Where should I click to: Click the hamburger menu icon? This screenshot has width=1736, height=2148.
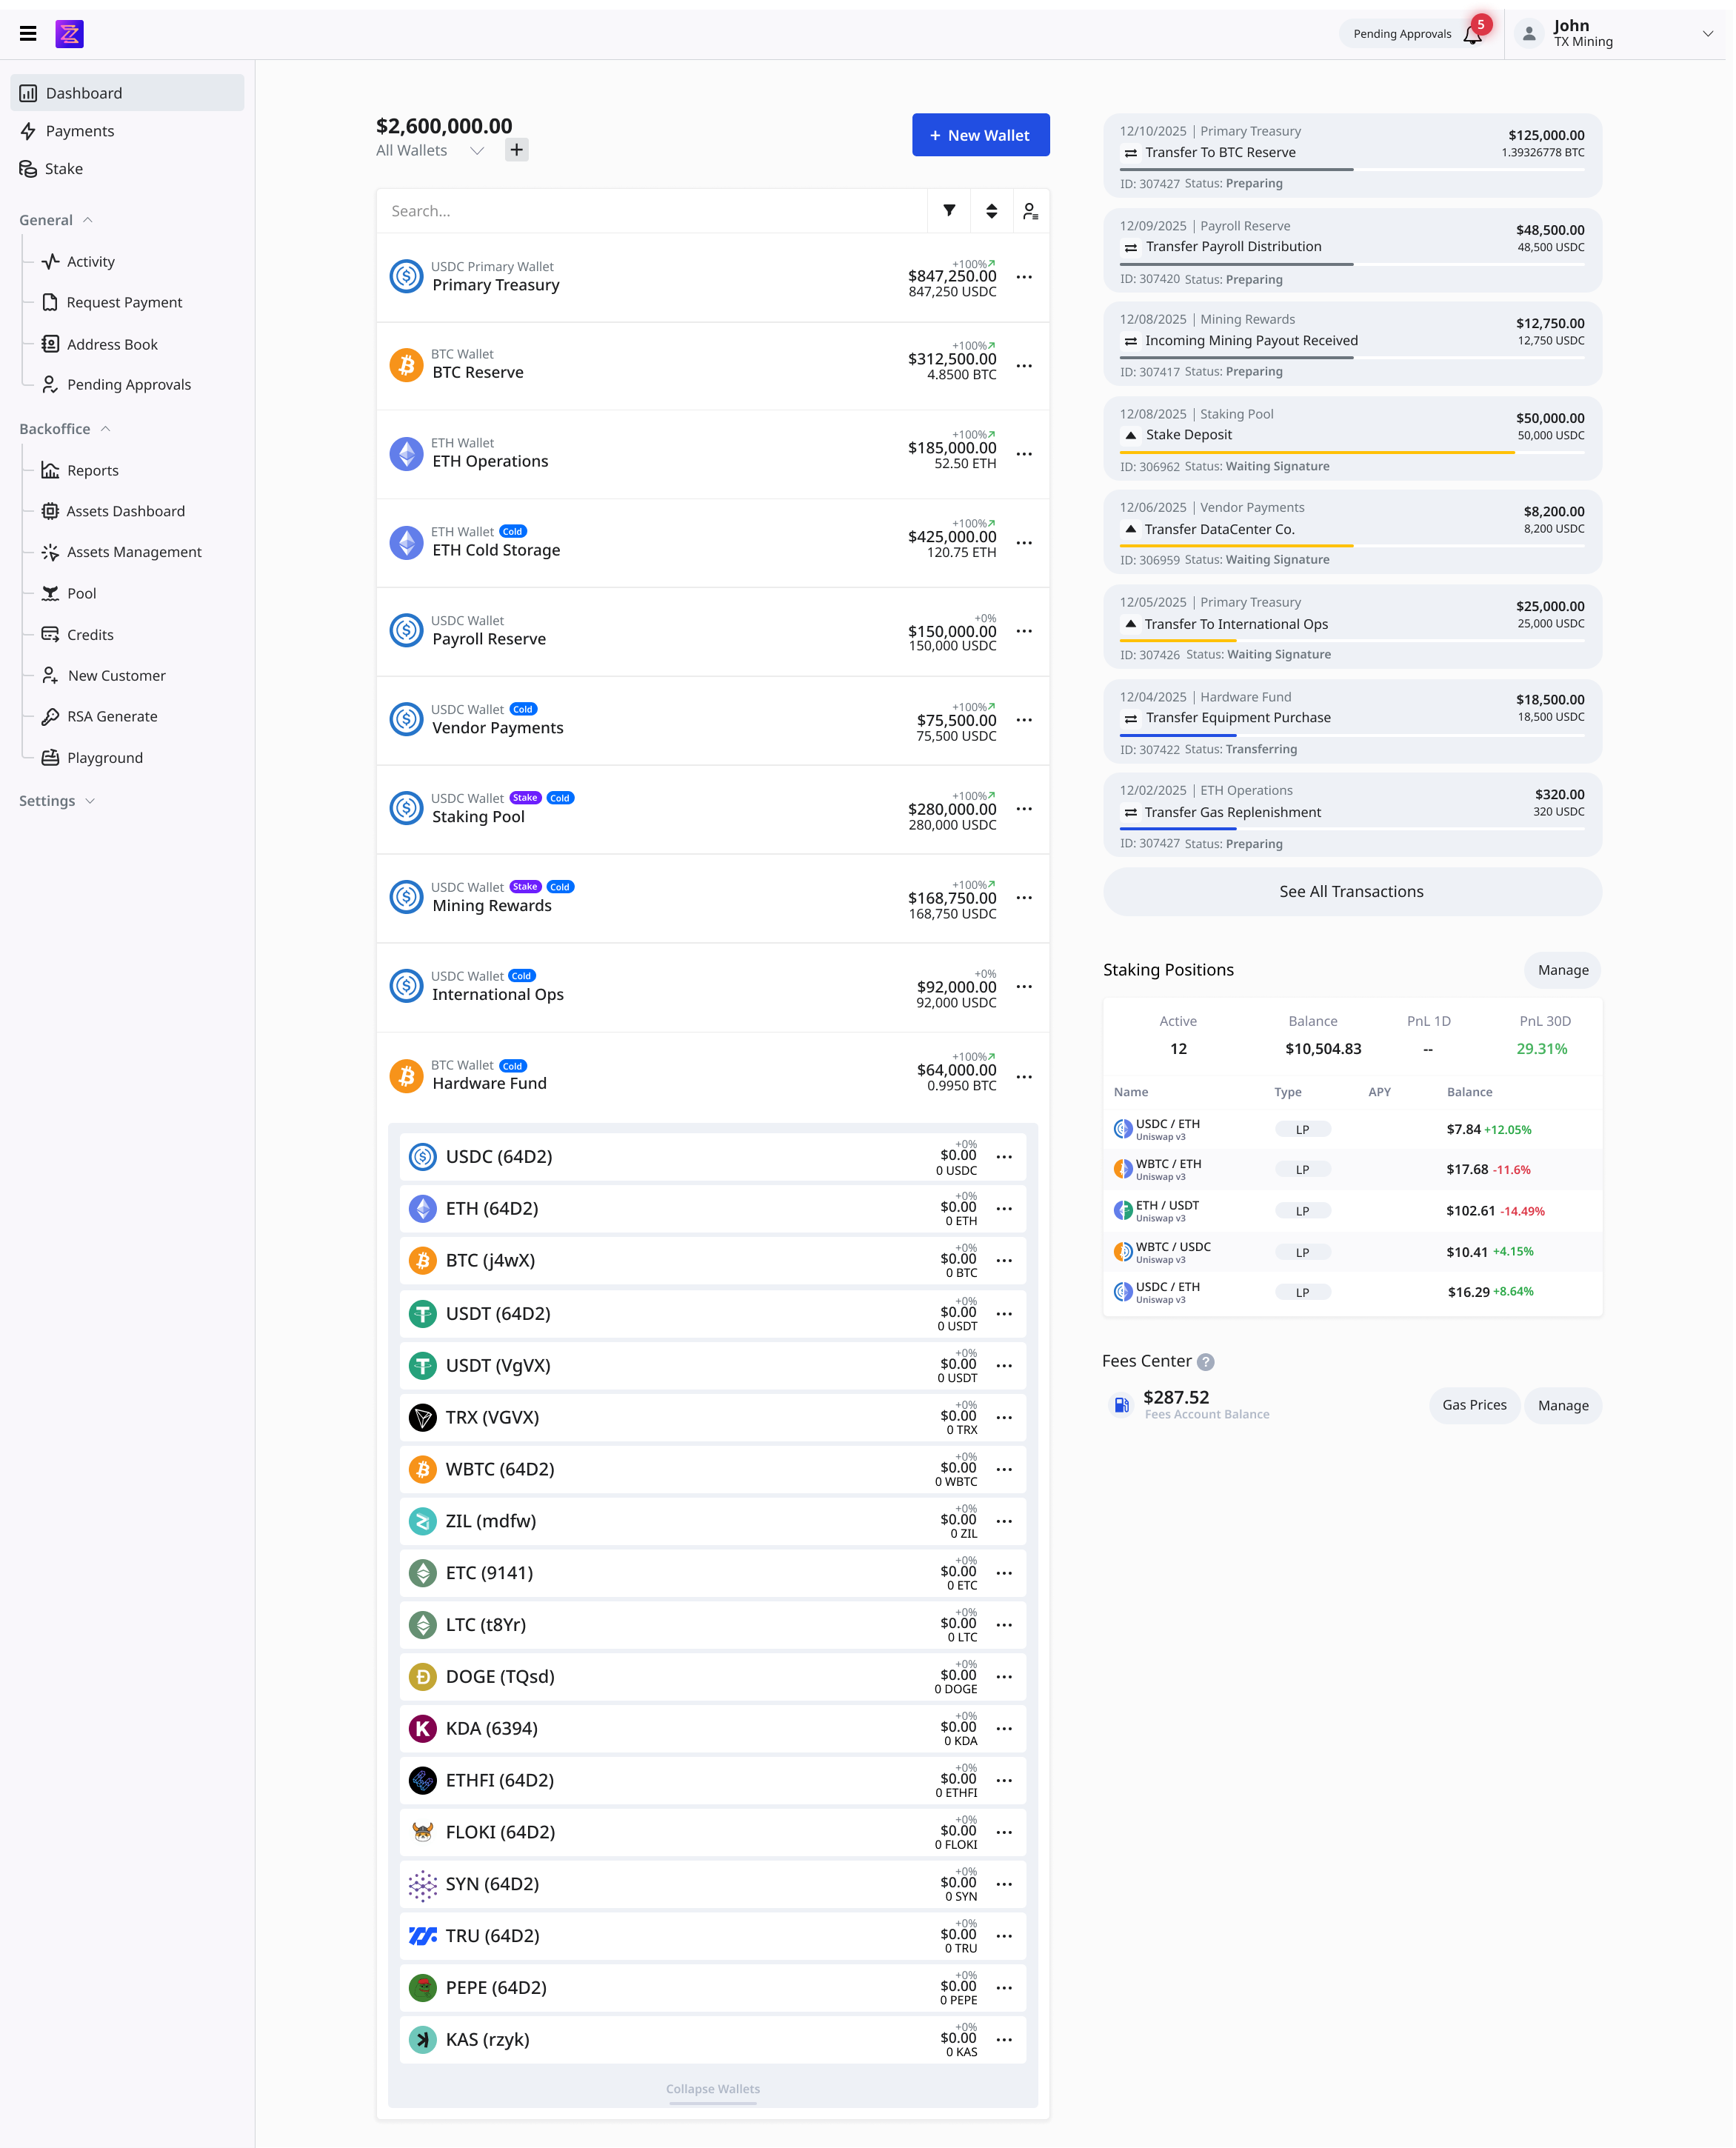28,34
